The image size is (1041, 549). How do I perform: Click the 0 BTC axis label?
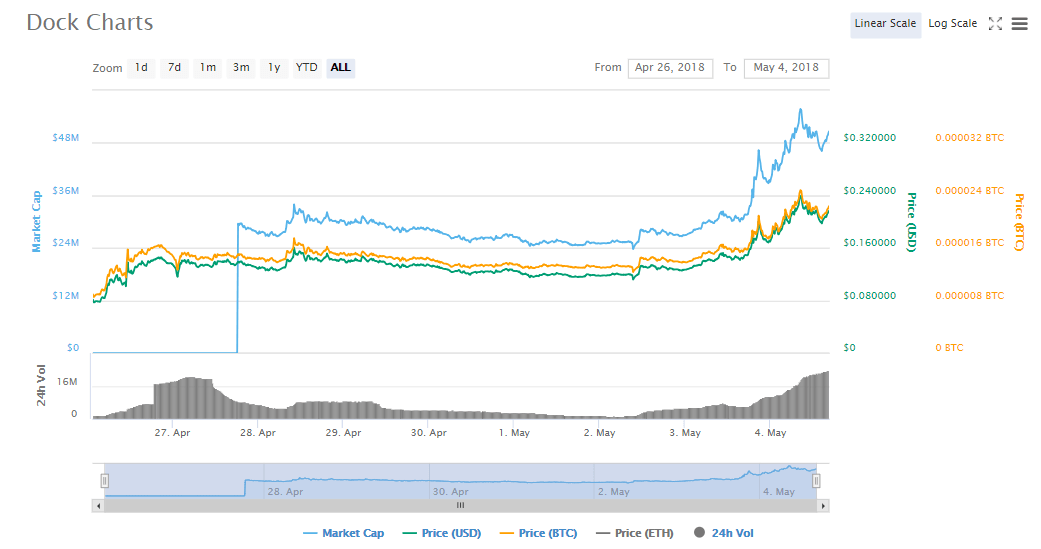point(949,348)
